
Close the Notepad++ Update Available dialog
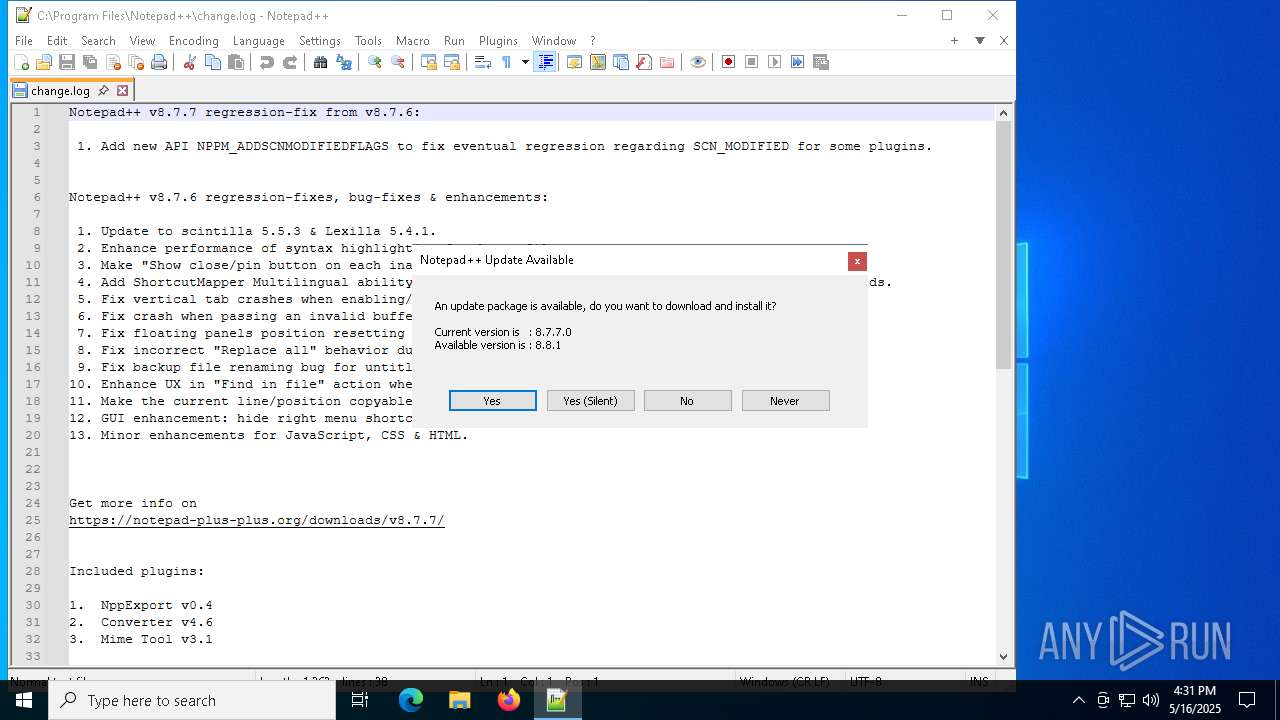[x=857, y=261]
